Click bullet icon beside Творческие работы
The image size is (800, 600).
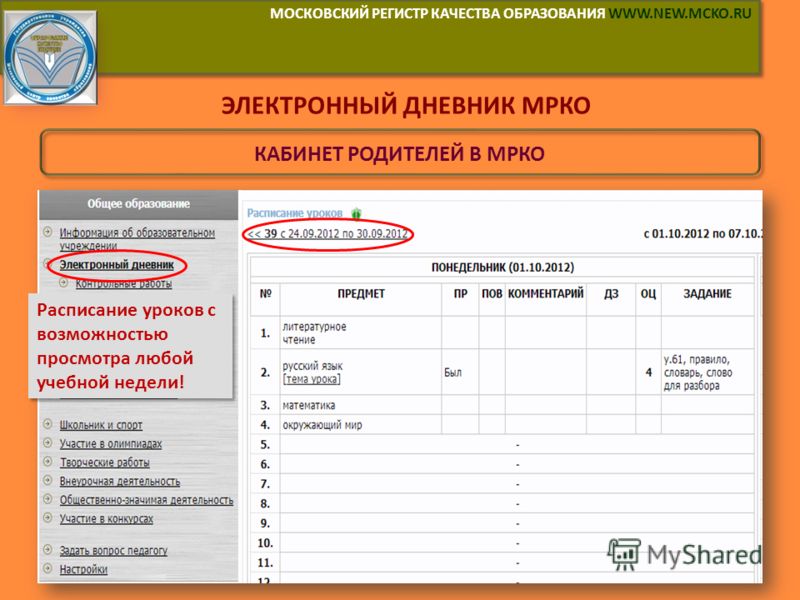coord(47,462)
